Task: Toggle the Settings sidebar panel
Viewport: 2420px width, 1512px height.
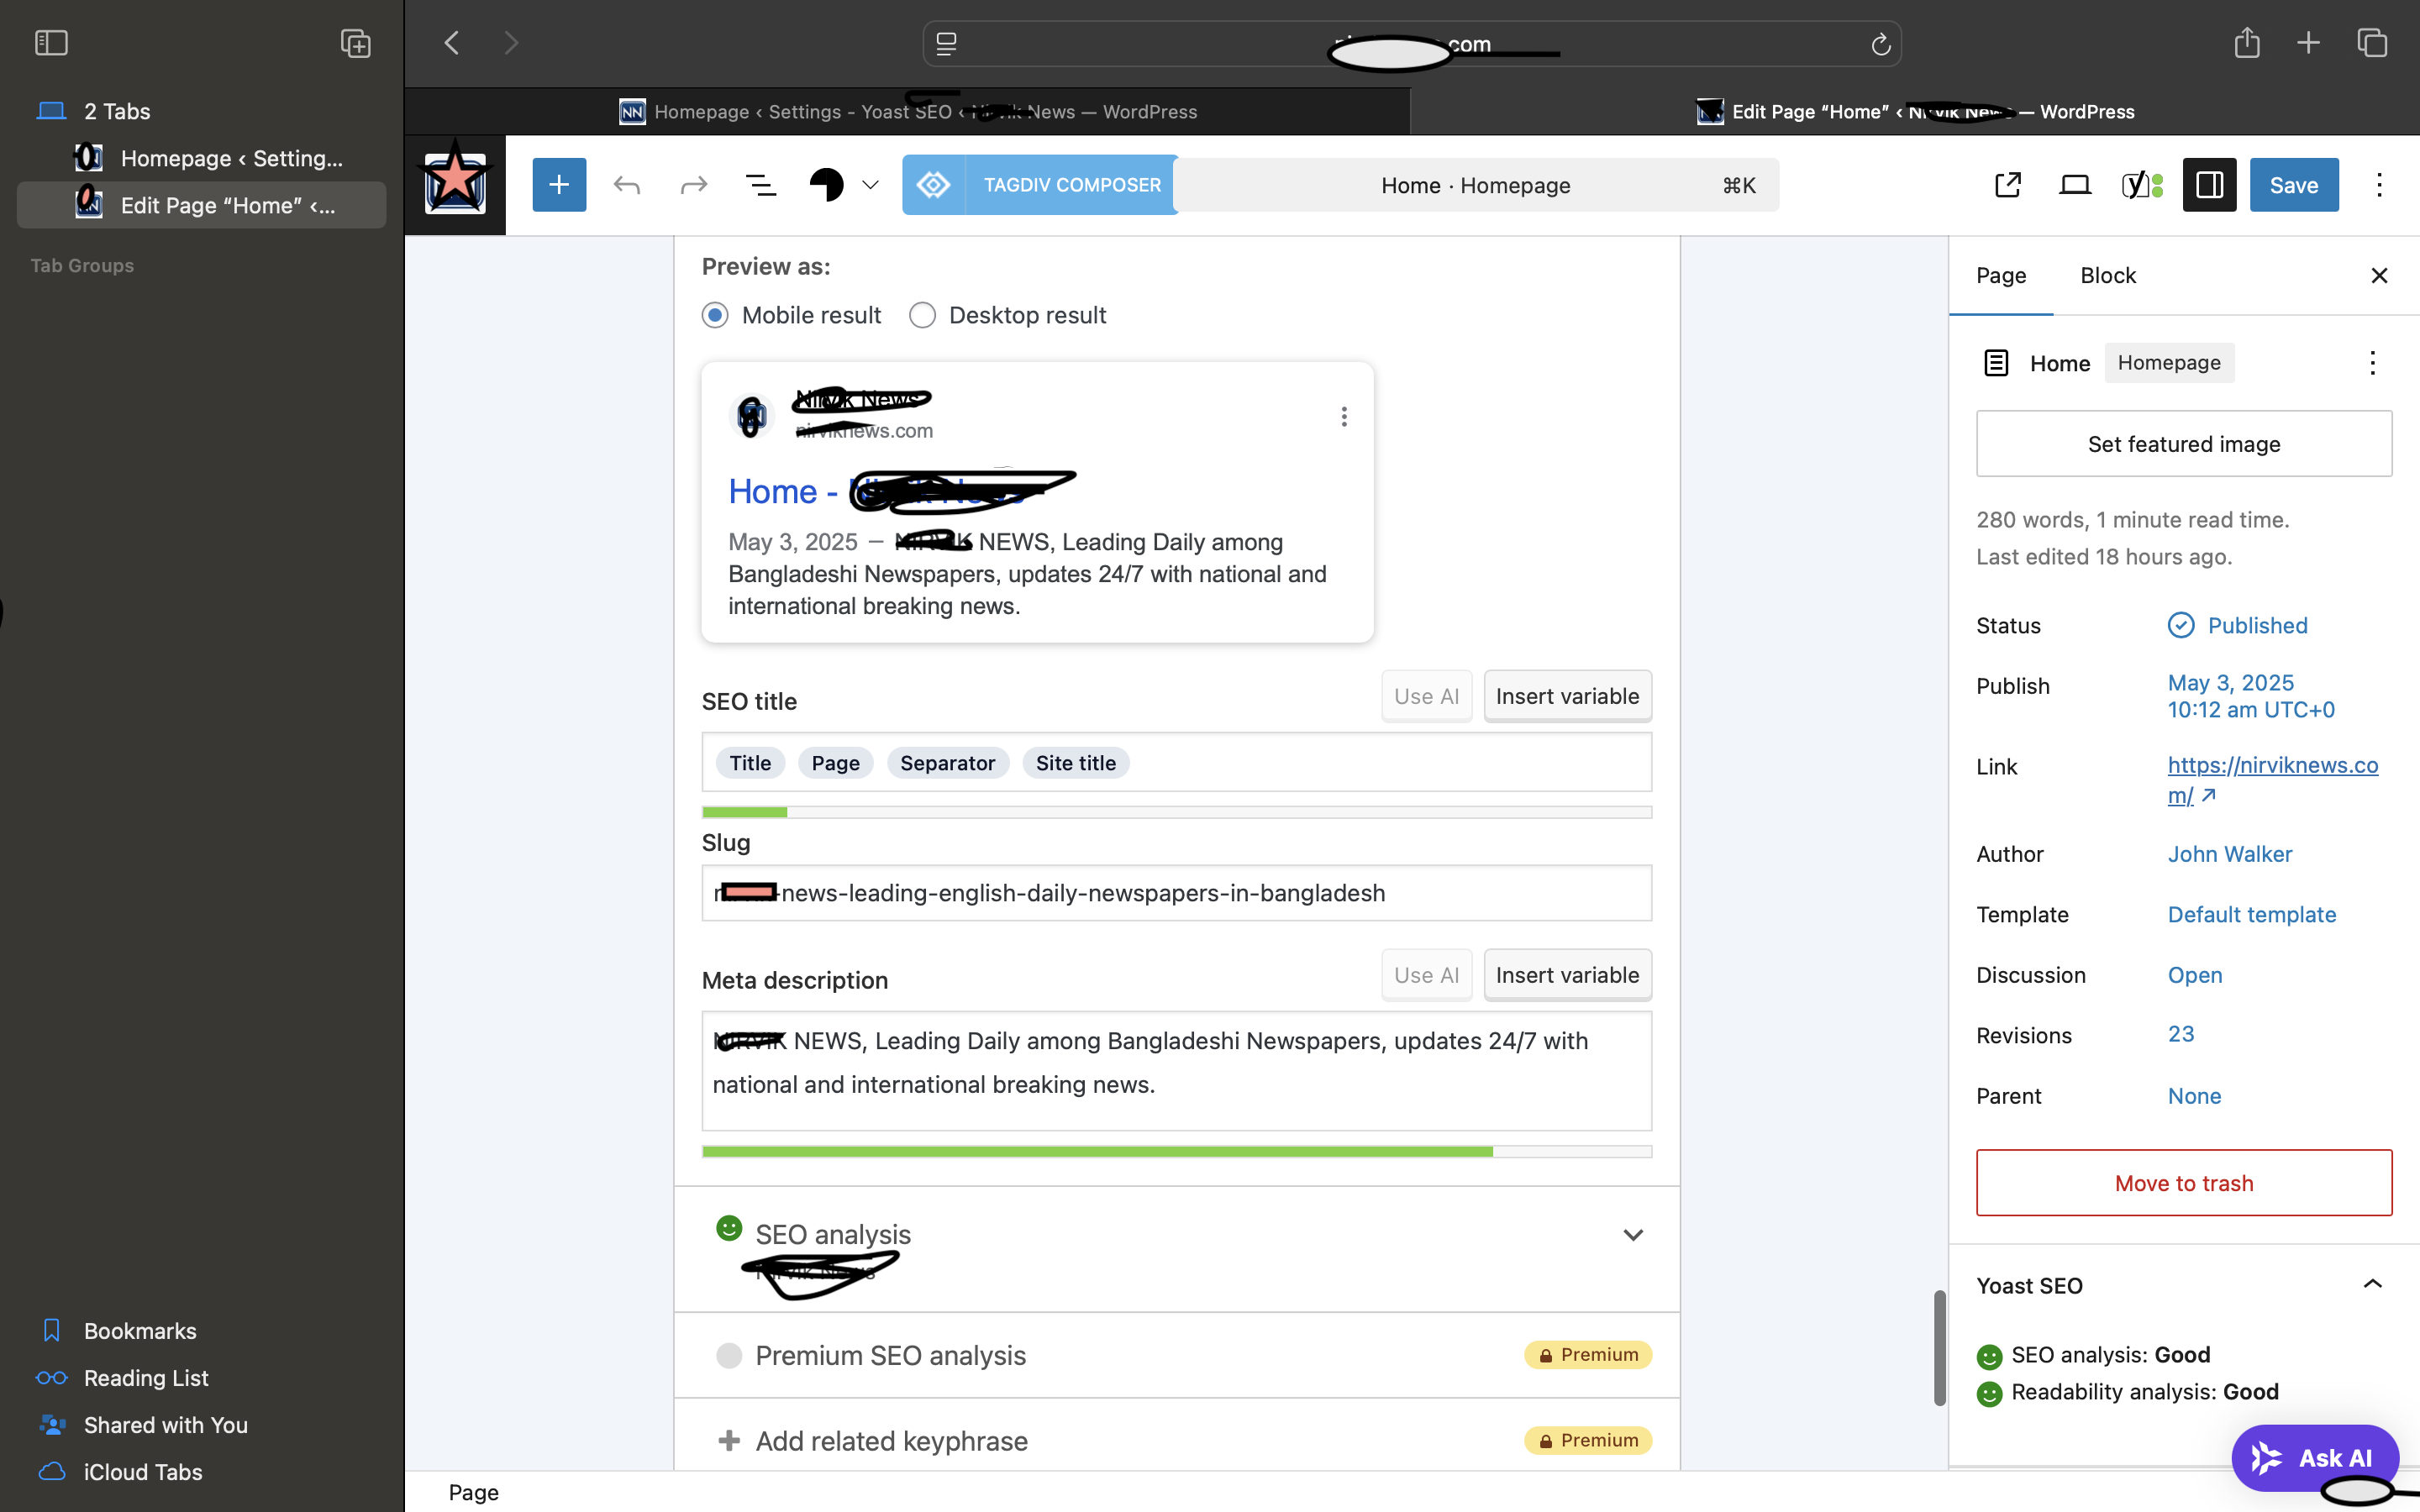Action: click(x=2208, y=184)
